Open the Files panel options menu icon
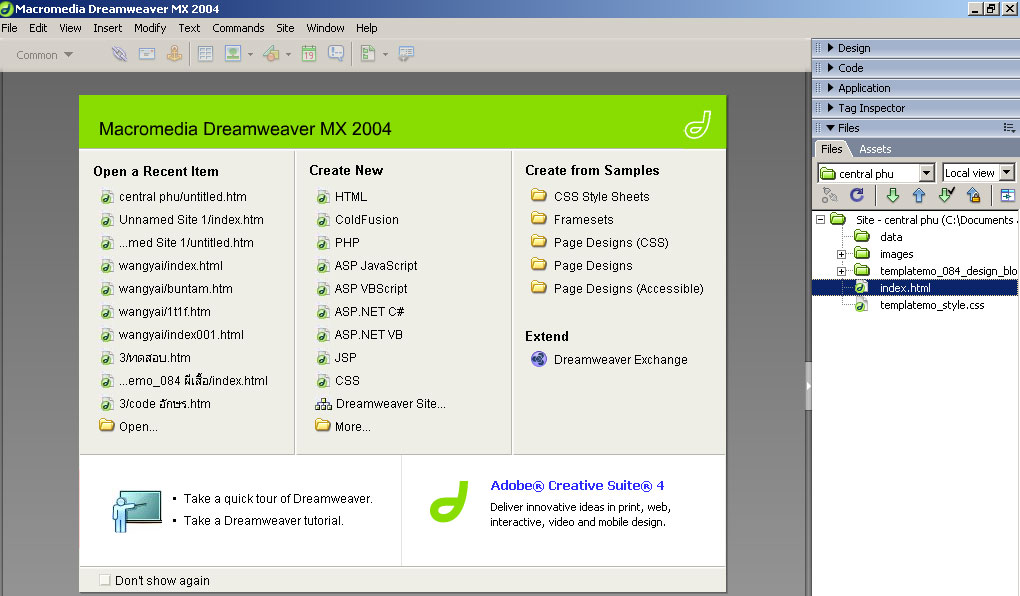The width and height of the screenshot is (1020, 596). (1009, 128)
